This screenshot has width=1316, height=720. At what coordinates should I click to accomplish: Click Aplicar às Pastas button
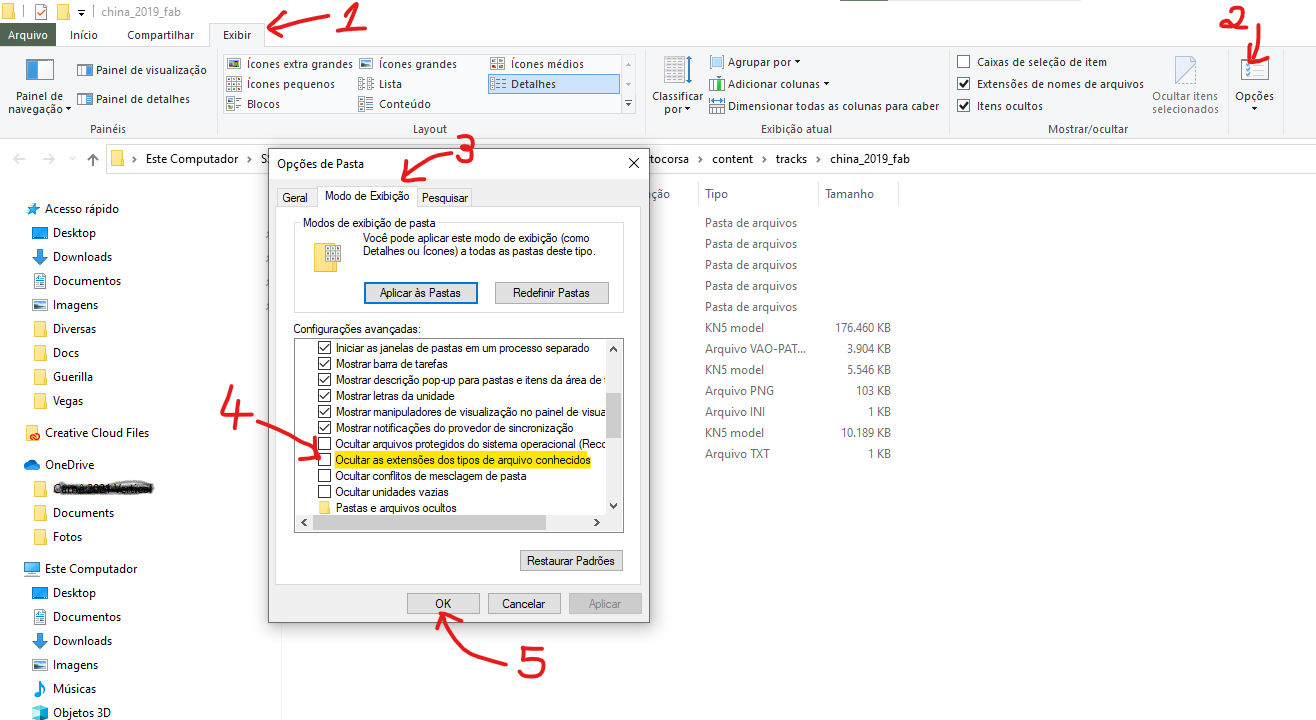coord(420,293)
